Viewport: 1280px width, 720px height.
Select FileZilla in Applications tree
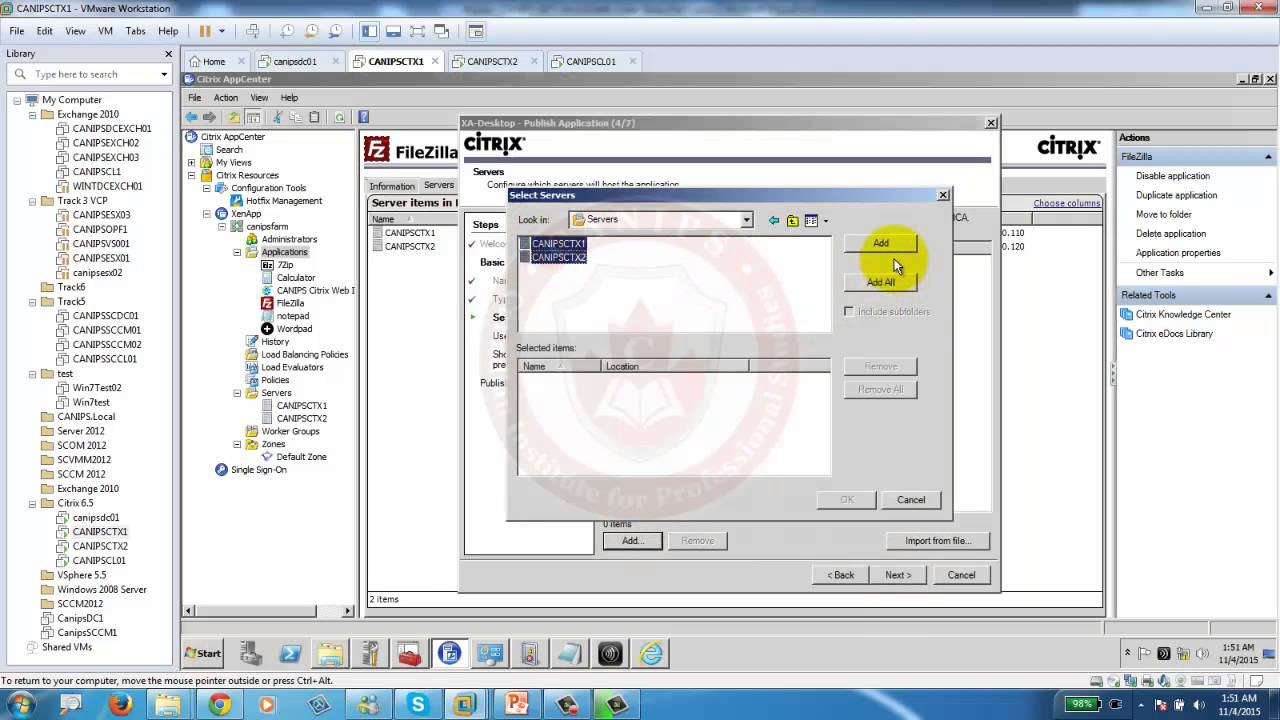point(290,303)
